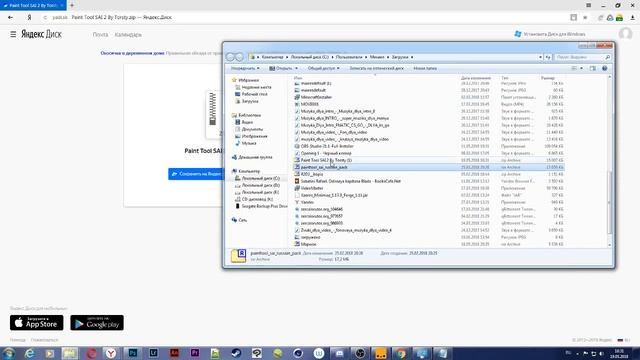Open Google Chrome from the taskbar
The image size is (640, 360).
401,353
